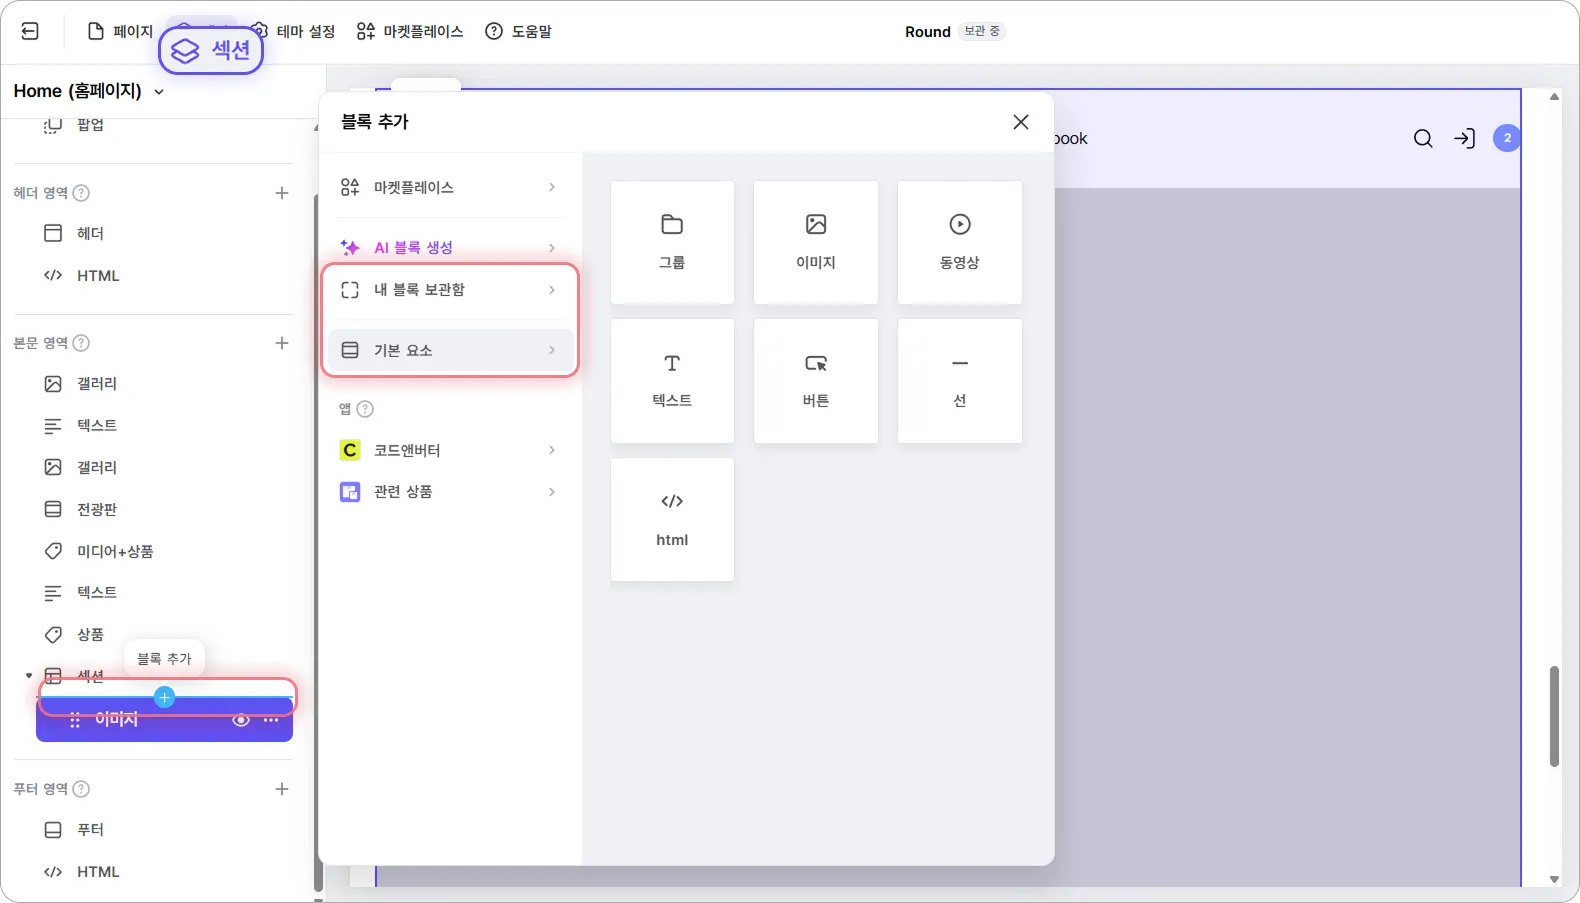1580x903 pixels.
Task: Select the highlighted 이미지 block row in the tree
Action: click(x=165, y=720)
